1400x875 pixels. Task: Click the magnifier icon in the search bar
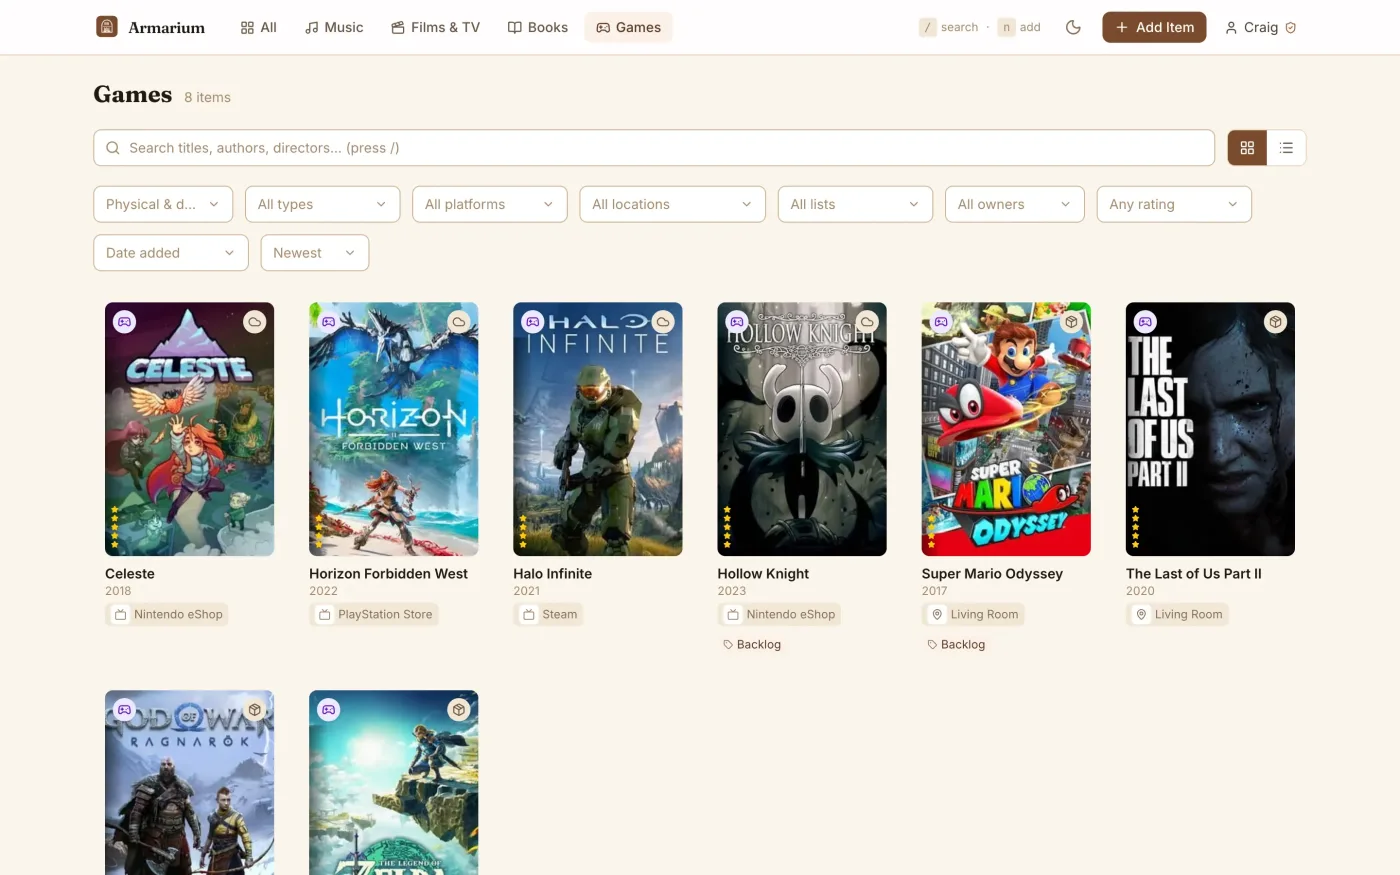[x=113, y=148]
